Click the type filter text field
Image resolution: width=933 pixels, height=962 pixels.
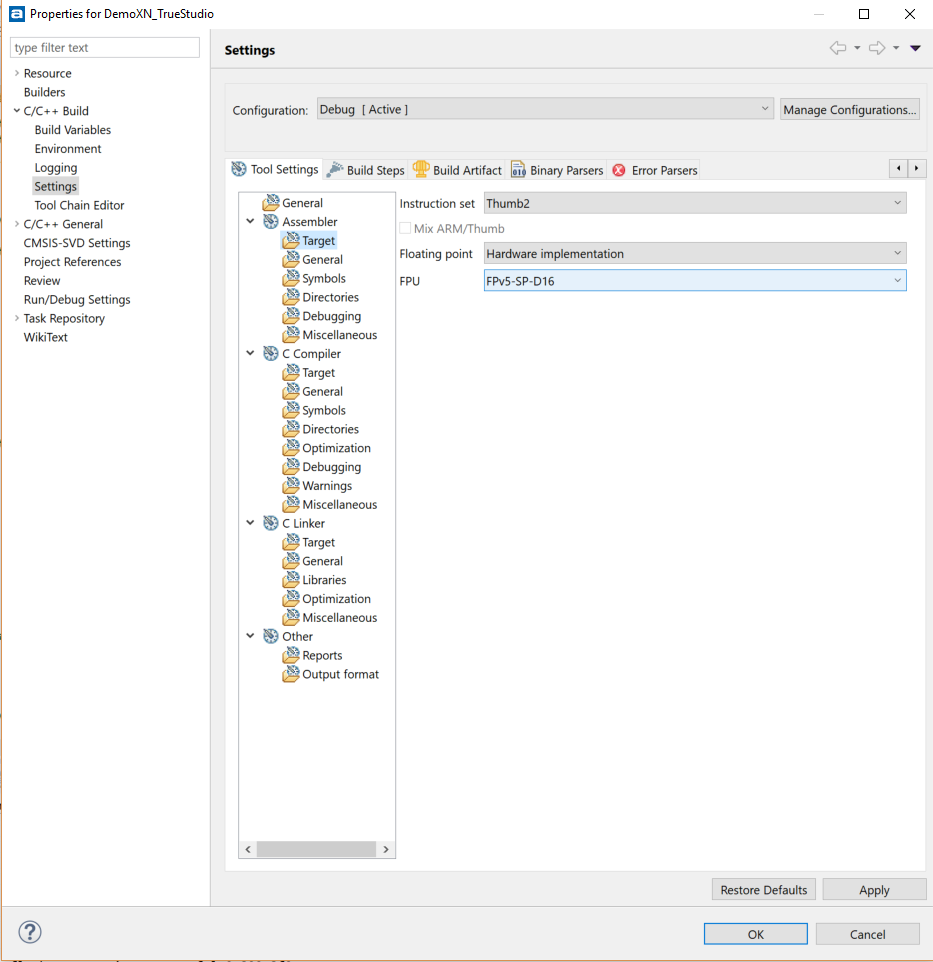tap(105, 48)
